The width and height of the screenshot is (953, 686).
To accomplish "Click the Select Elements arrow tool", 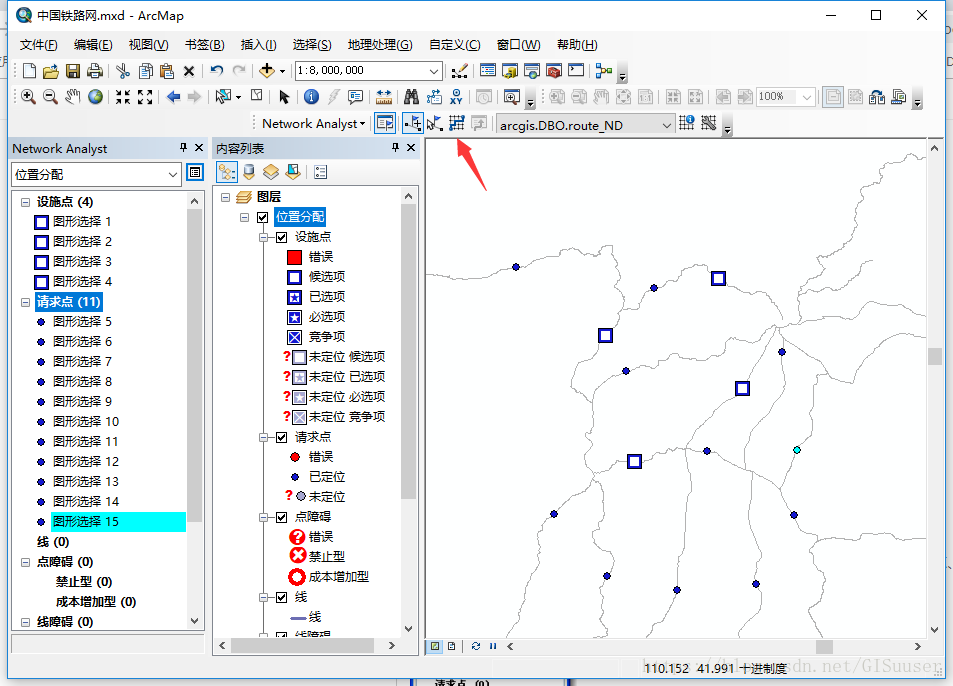I will pos(284,97).
